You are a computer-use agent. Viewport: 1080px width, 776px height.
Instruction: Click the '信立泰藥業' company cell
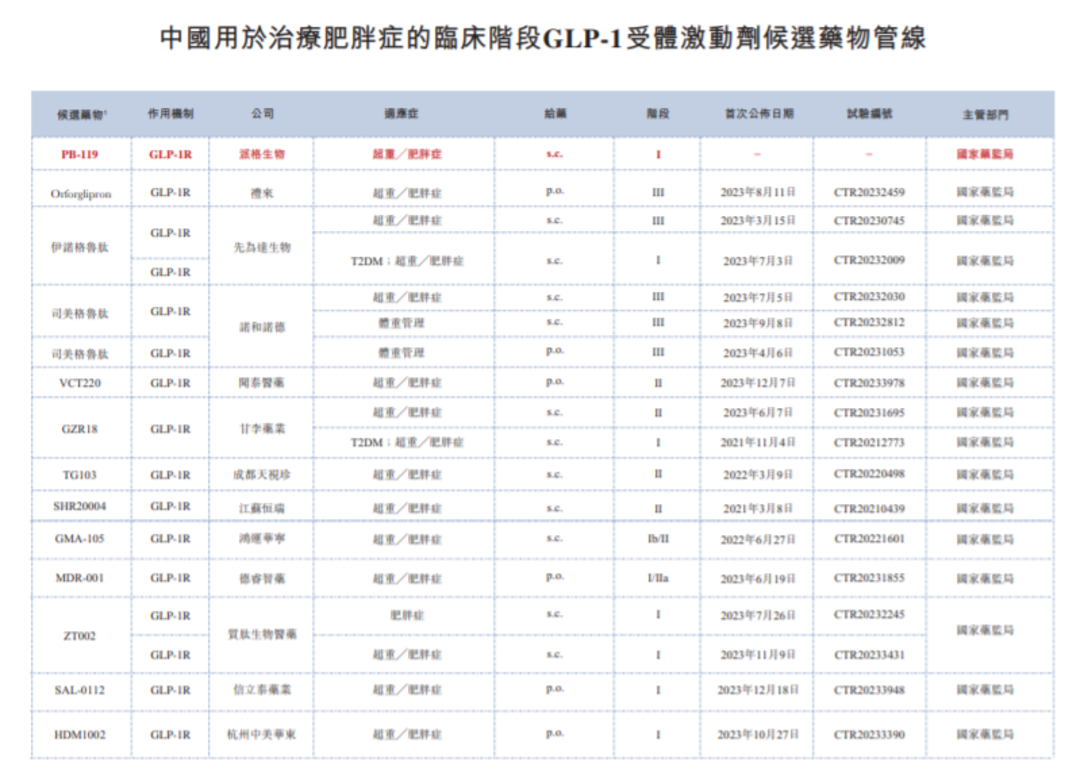click(262, 690)
